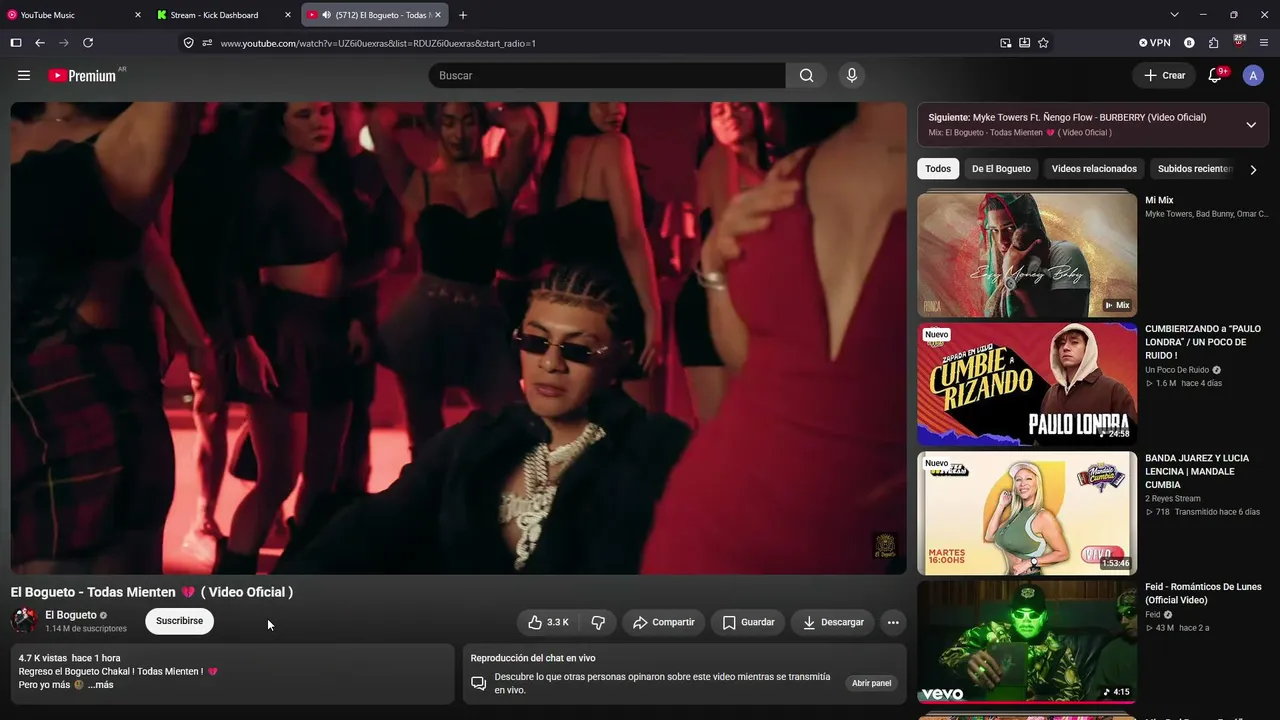Focus the Buscar search field
Viewport: 1280px width, 720px height.
(x=607, y=75)
